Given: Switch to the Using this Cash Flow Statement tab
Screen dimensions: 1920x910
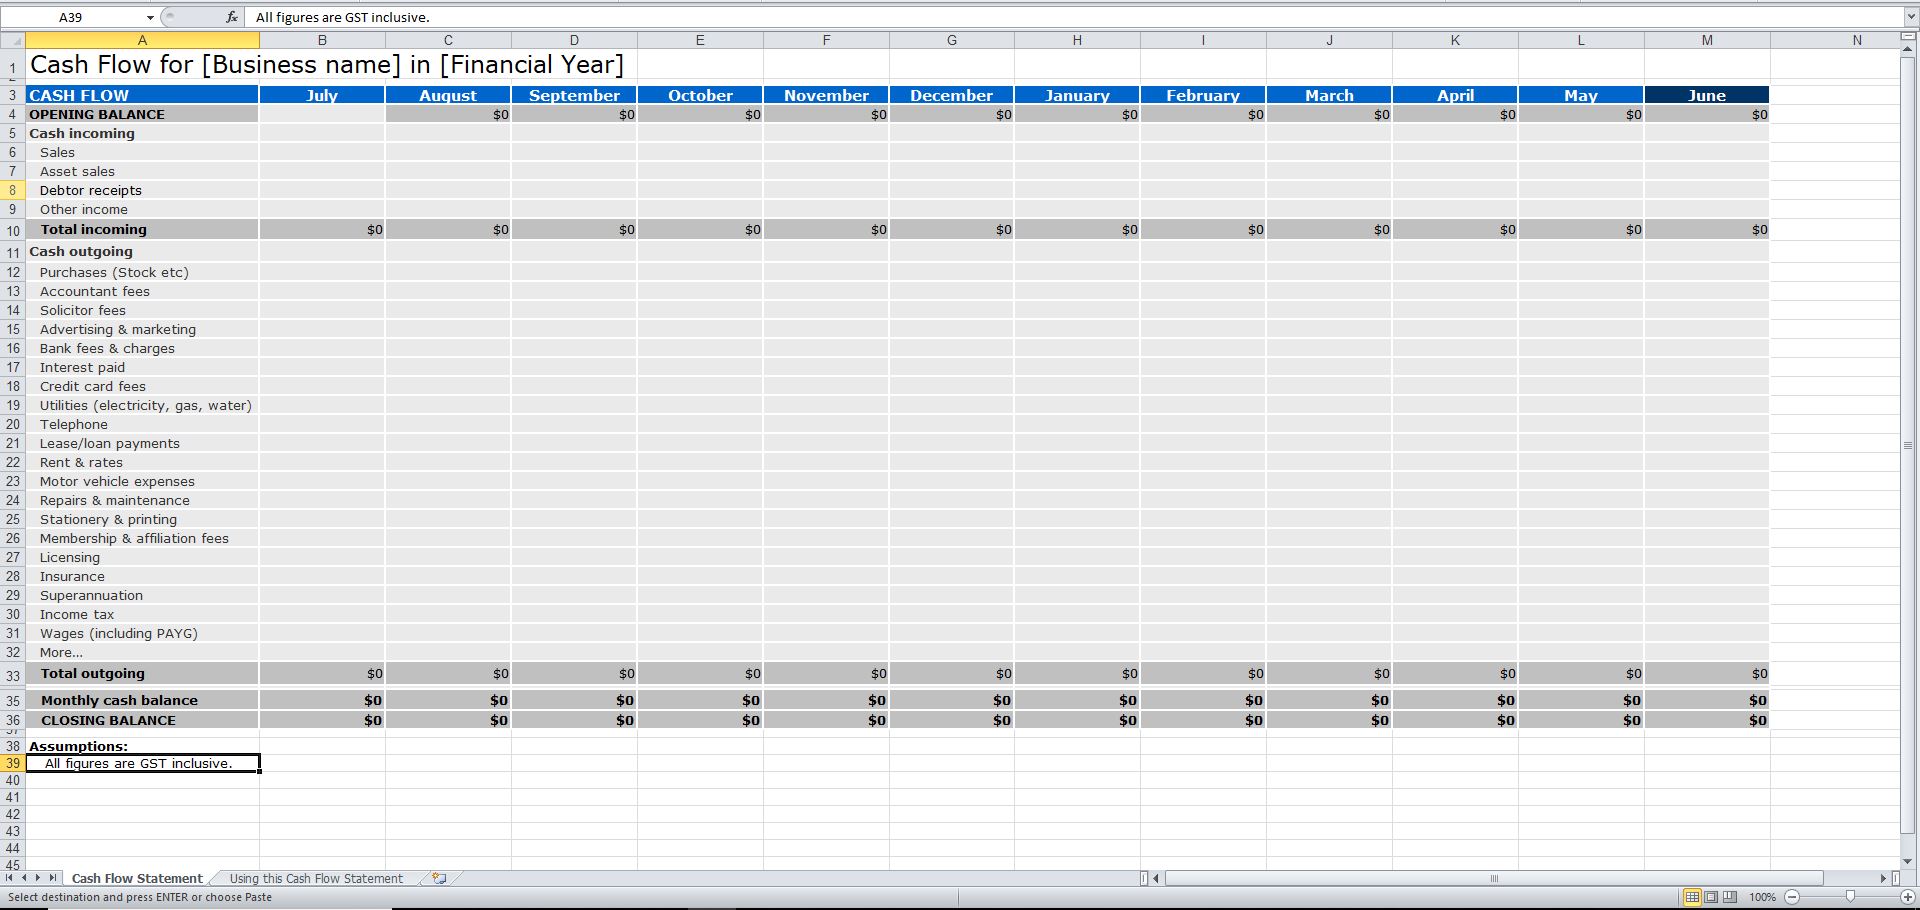Looking at the screenshot, I should [315, 878].
